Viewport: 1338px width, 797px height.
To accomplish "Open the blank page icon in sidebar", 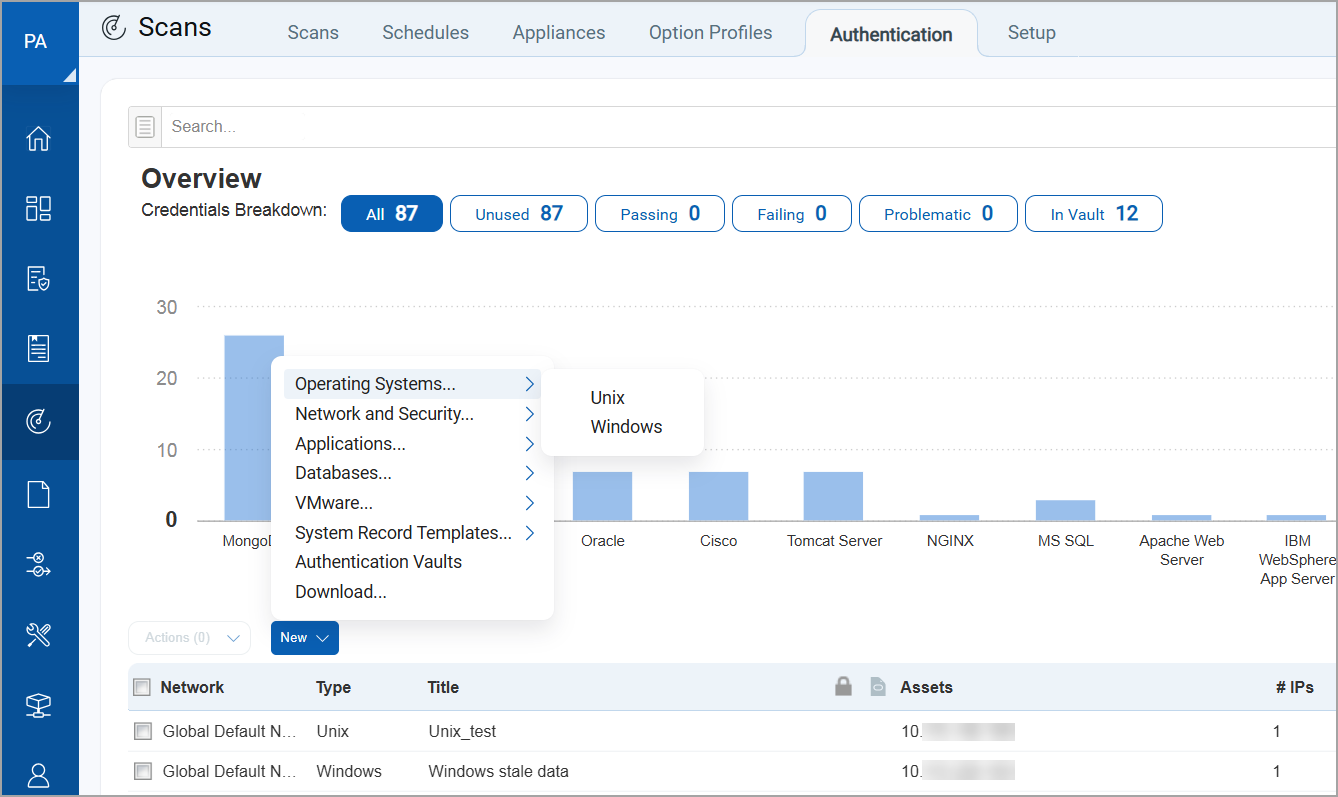I will [38, 494].
